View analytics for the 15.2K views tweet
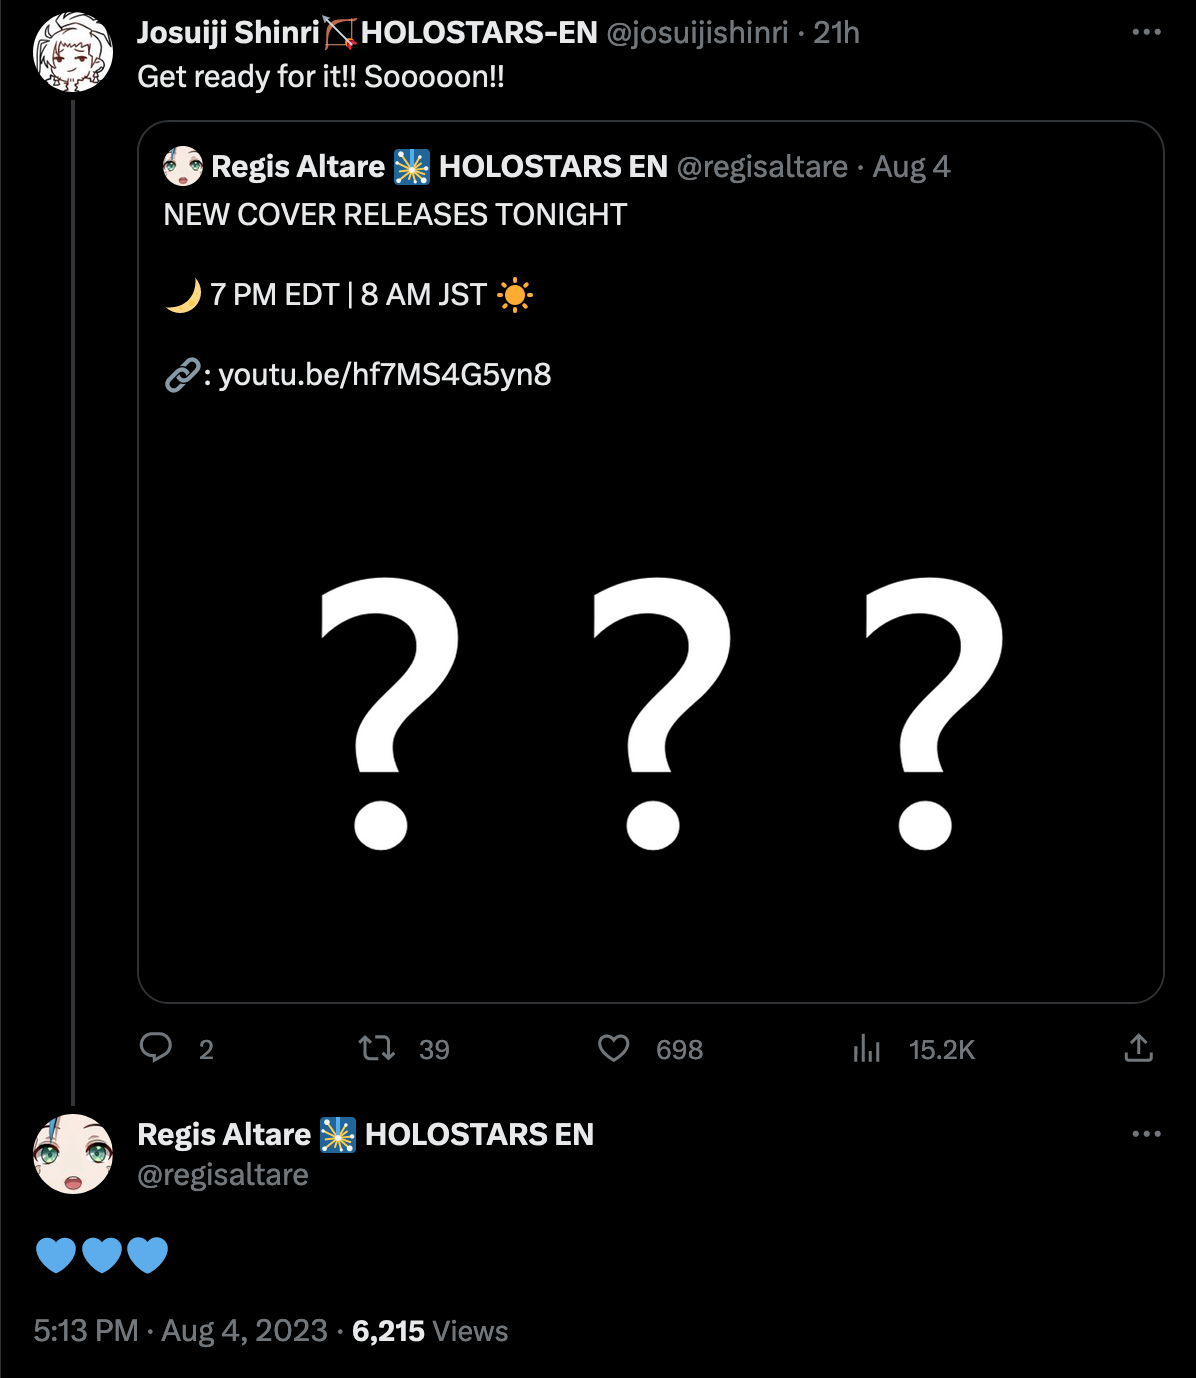 867,1048
